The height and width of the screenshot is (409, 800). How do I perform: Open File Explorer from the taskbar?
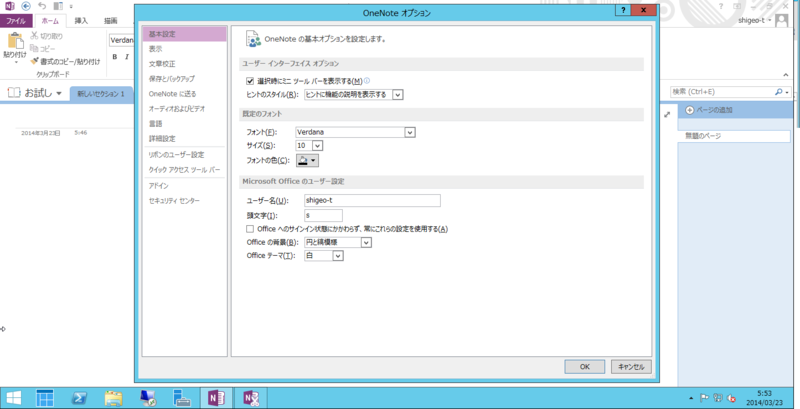114,398
